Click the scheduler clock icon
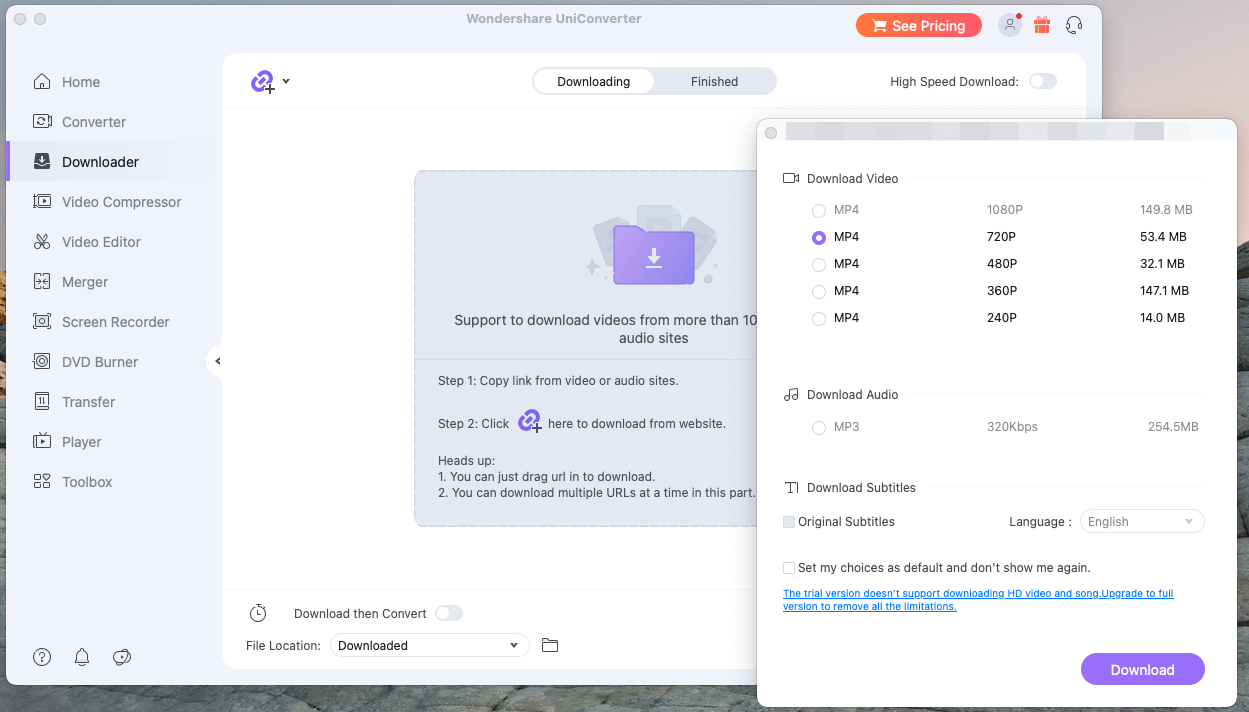Screen dimensions: 1249x712 (x=258, y=613)
